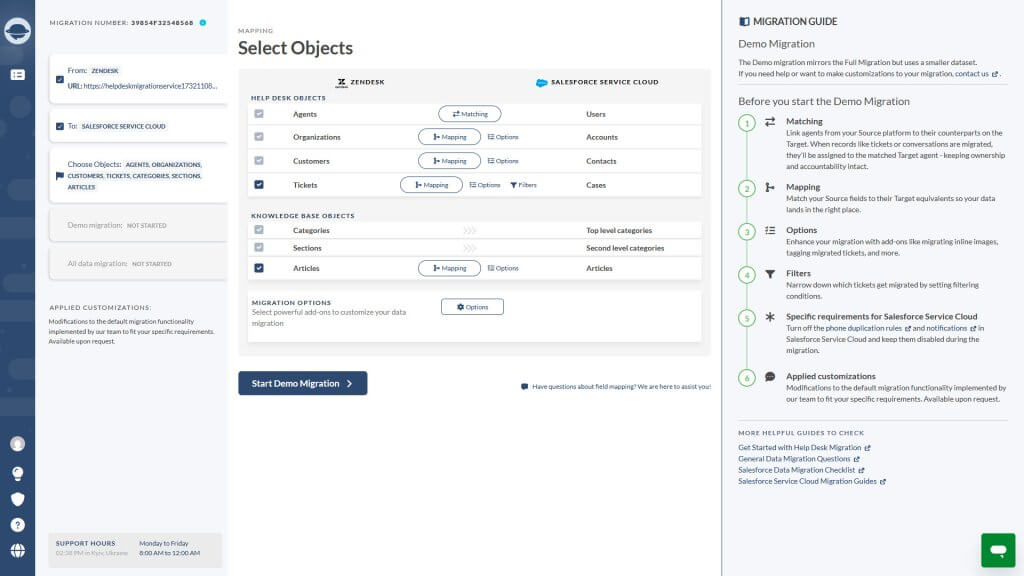
Task: Open the green chat widget button
Action: click(x=998, y=550)
